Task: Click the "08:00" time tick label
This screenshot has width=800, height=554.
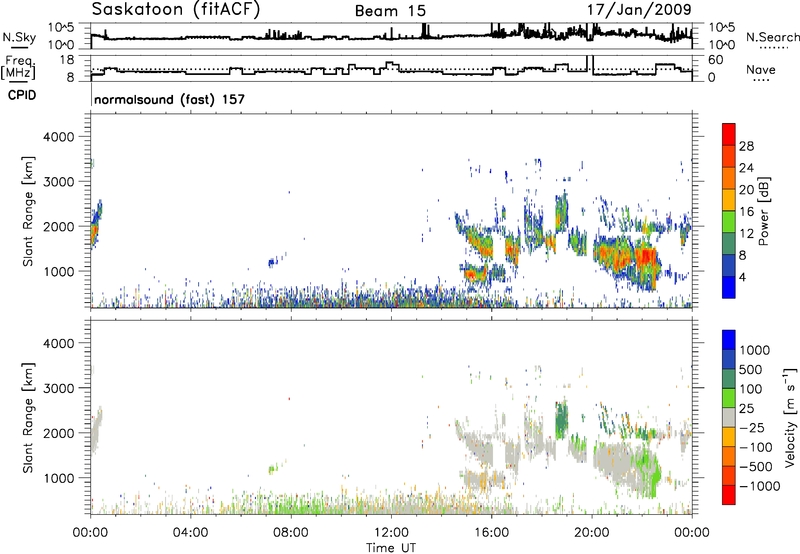Action: coord(291,533)
